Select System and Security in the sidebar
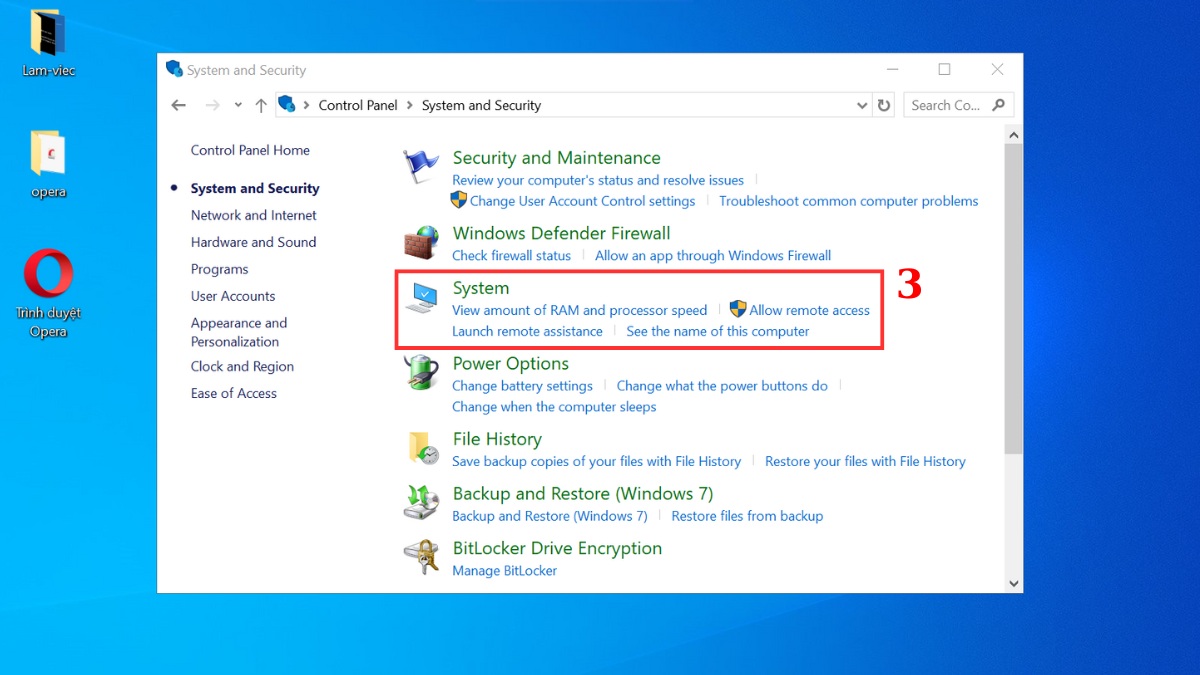Screen dimensions: 1200x675 click(255, 188)
